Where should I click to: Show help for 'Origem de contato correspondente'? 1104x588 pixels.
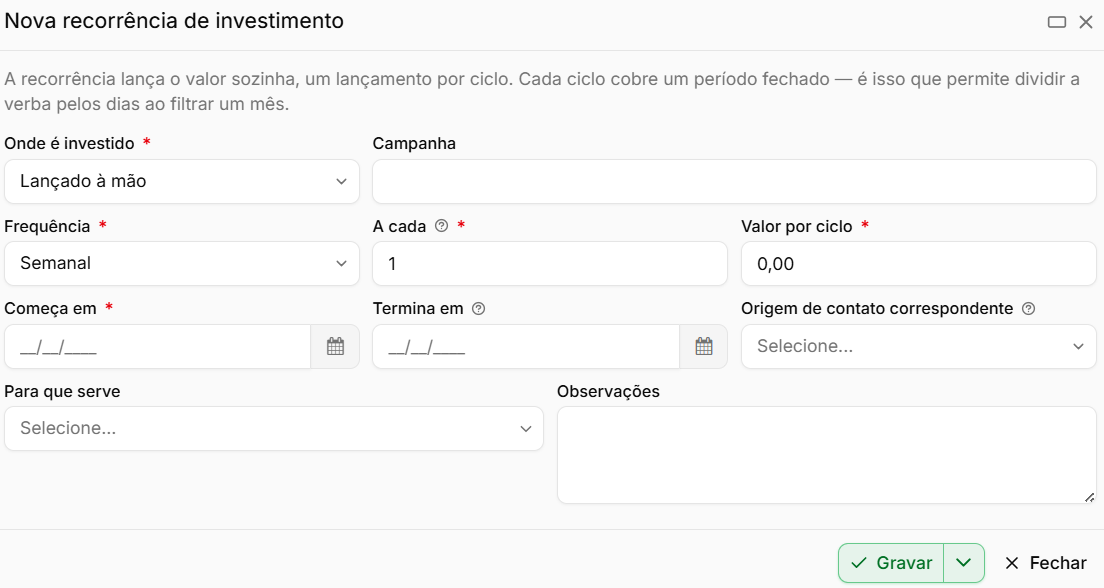pyautogui.click(x=1029, y=308)
